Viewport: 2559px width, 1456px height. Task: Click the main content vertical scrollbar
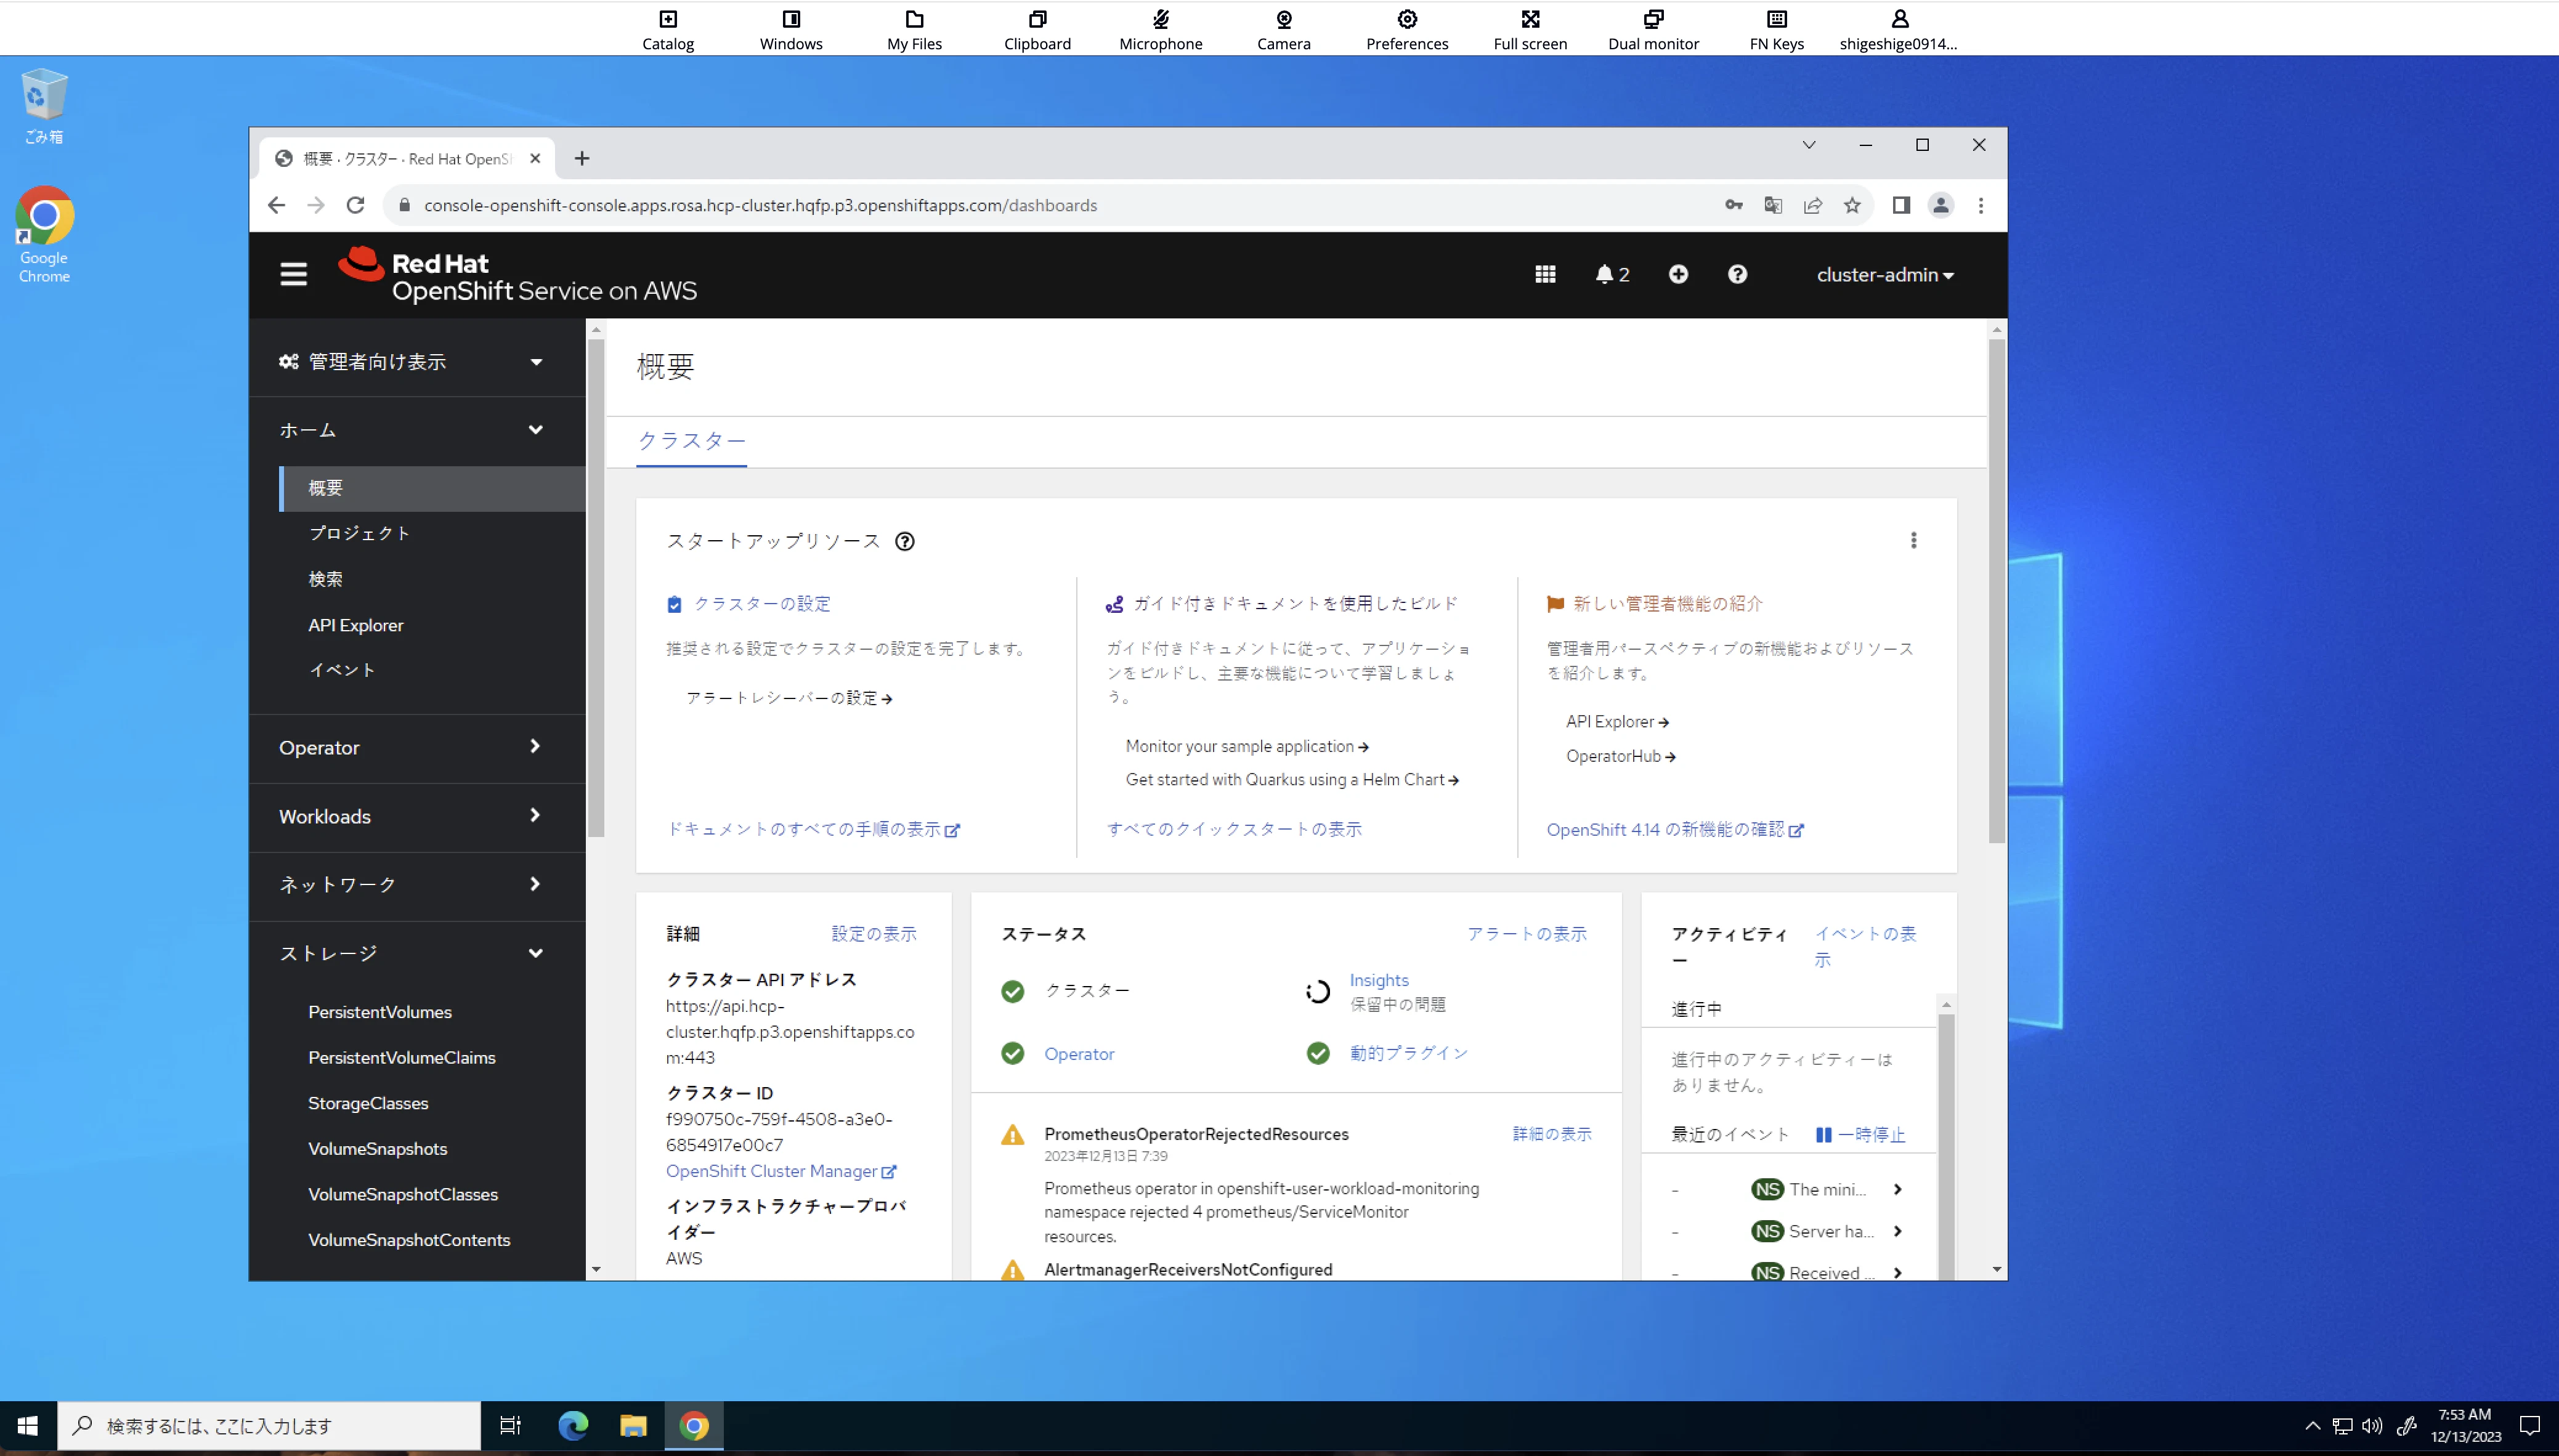[x=1997, y=590]
